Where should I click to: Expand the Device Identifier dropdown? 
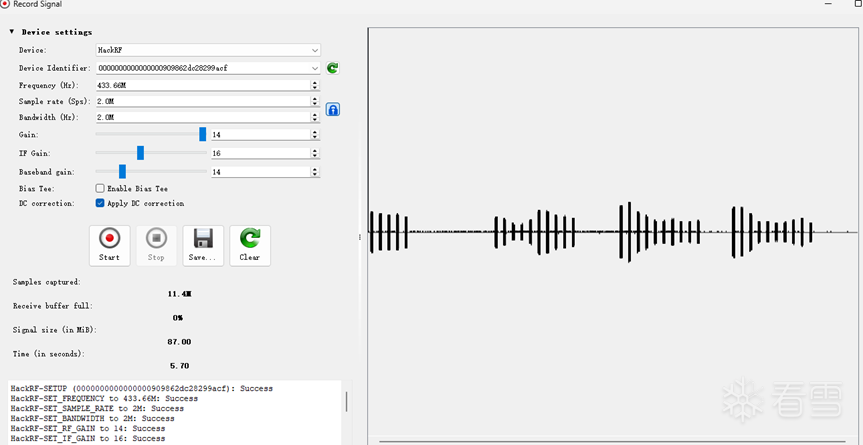pyautogui.click(x=315, y=68)
